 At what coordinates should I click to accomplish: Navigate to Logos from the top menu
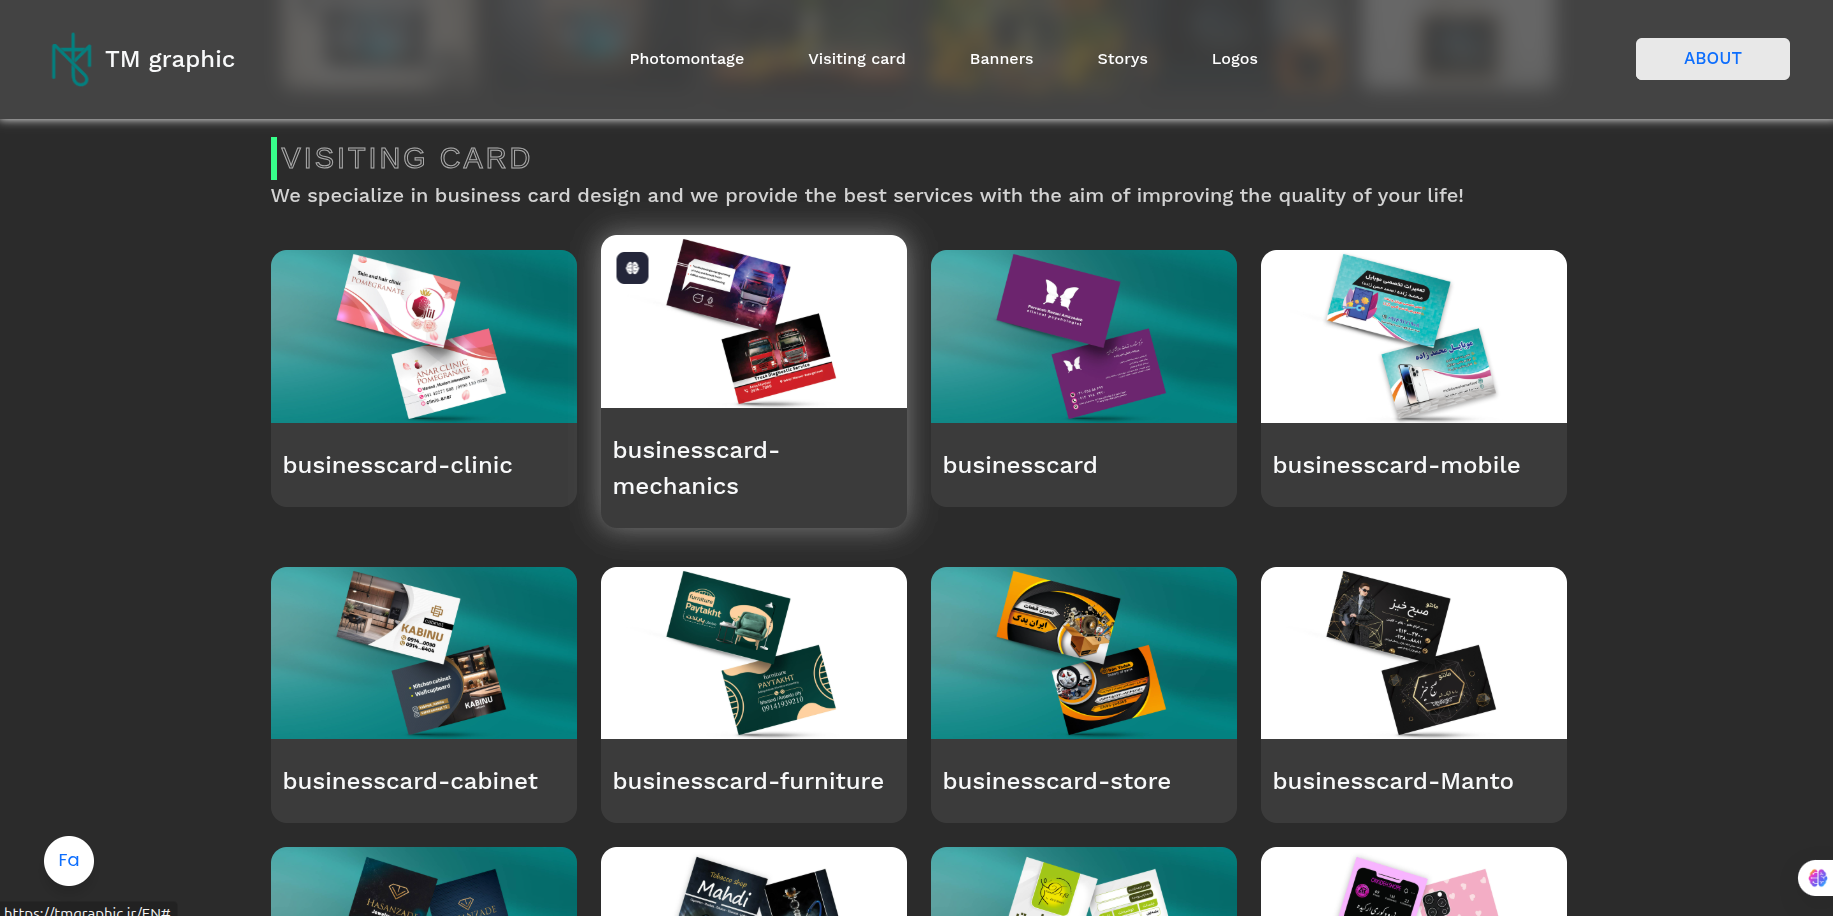coord(1234,59)
